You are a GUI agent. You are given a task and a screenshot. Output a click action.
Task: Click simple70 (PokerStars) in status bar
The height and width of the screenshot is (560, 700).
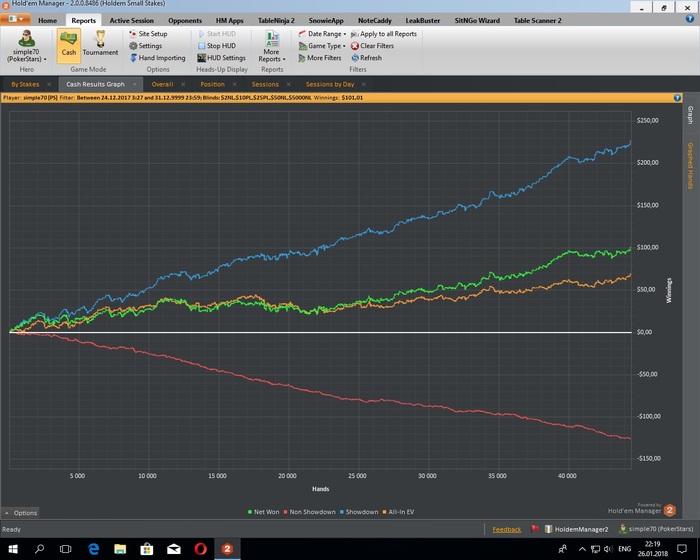tap(656, 529)
